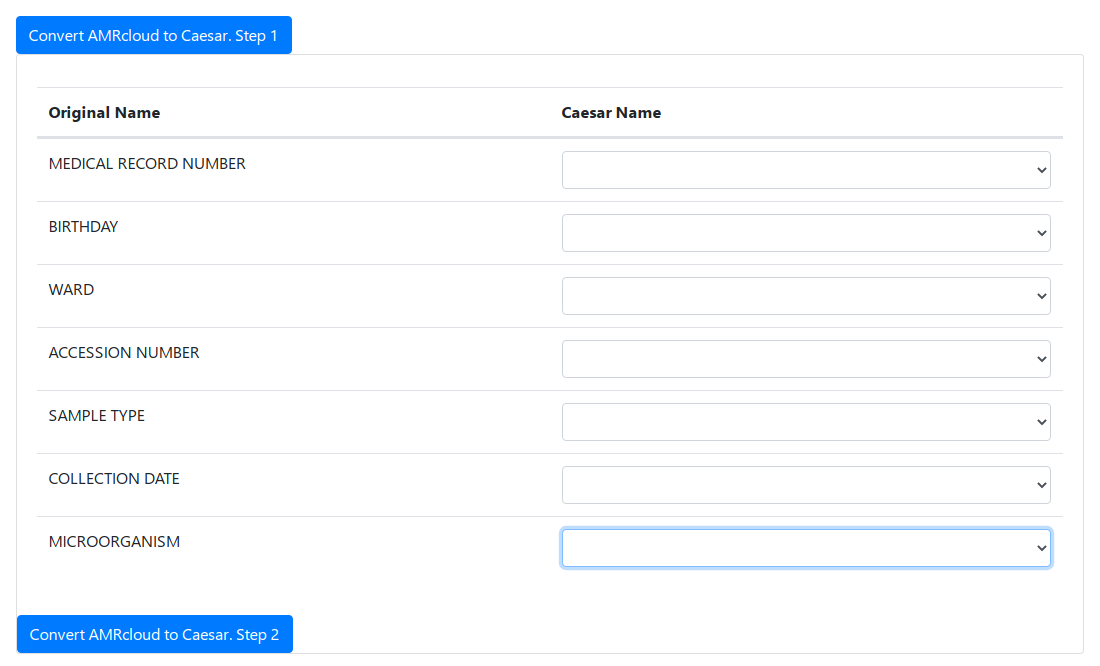Image resolution: width=1100 pixels, height=666 pixels.
Task: Open Caesar Name dropdown for MEDICAL RECORD NUMBER
Action: 806,170
